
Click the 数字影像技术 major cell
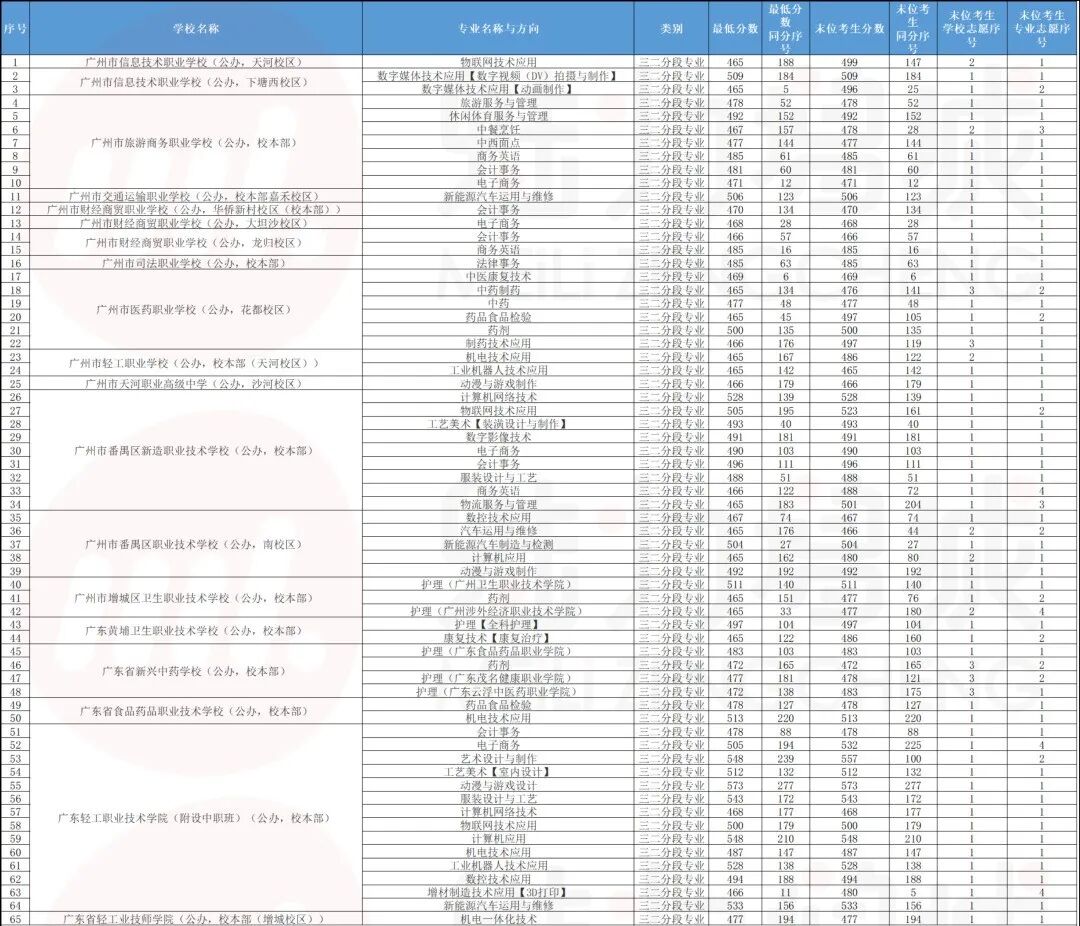pyautogui.click(x=499, y=437)
